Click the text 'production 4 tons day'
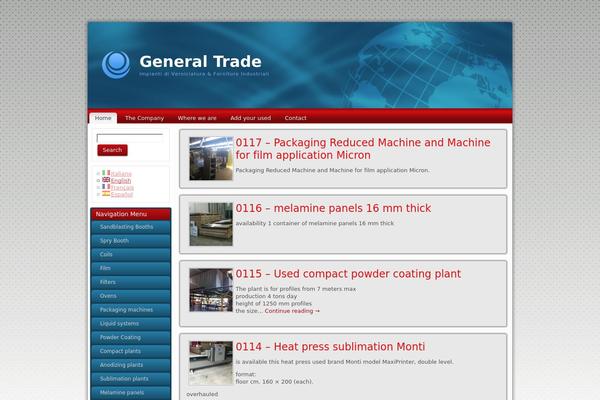600x400 pixels. [x=266, y=296]
